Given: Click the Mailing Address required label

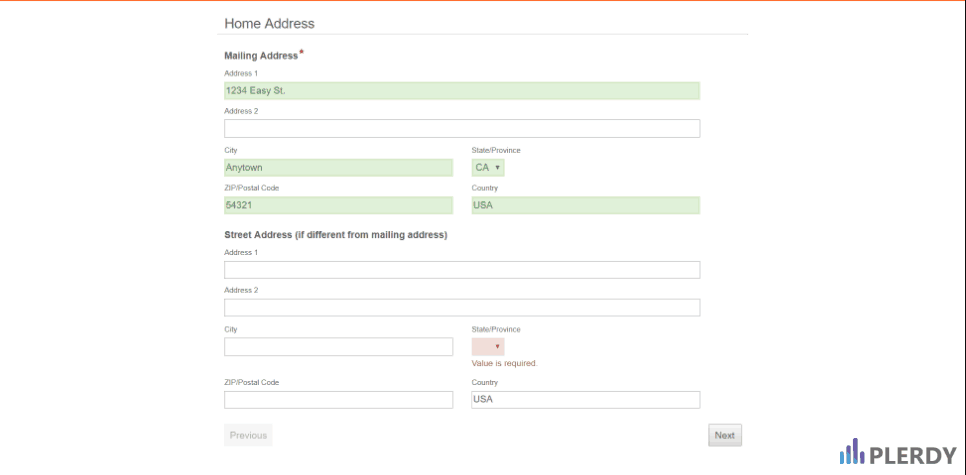Looking at the screenshot, I should [x=264, y=55].
